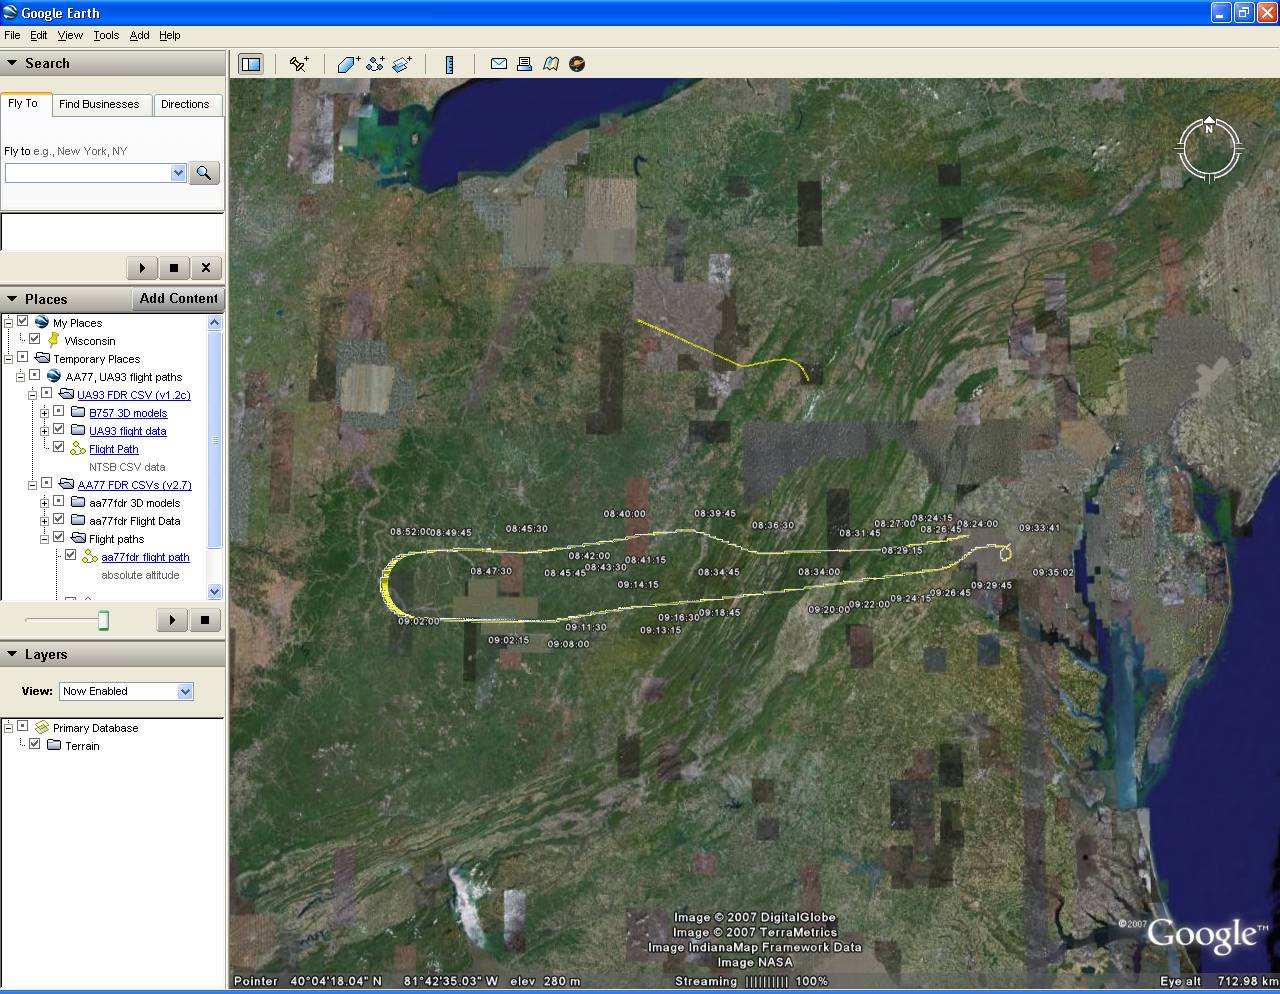Toggle the Temporary Places checkbox
The height and width of the screenshot is (994, 1280).
(x=23, y=358)
